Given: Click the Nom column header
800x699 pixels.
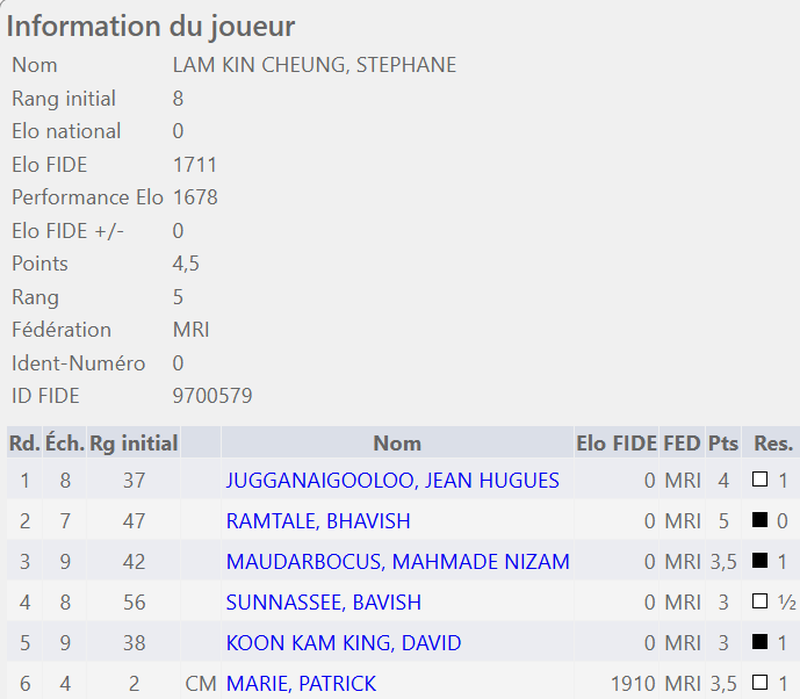Looking at the screenshot, I should point(397,442).
